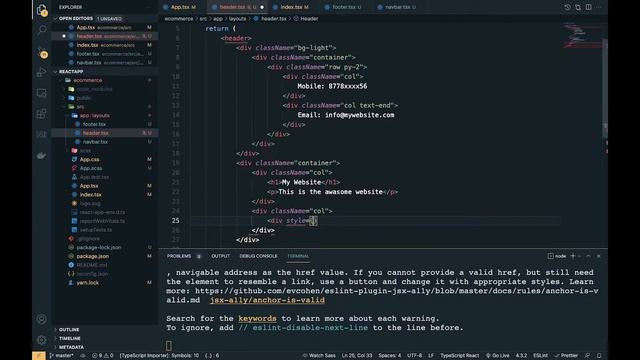Click Prettier in status bar
This screenshot has height=360, width=640.
coord(566,356)
